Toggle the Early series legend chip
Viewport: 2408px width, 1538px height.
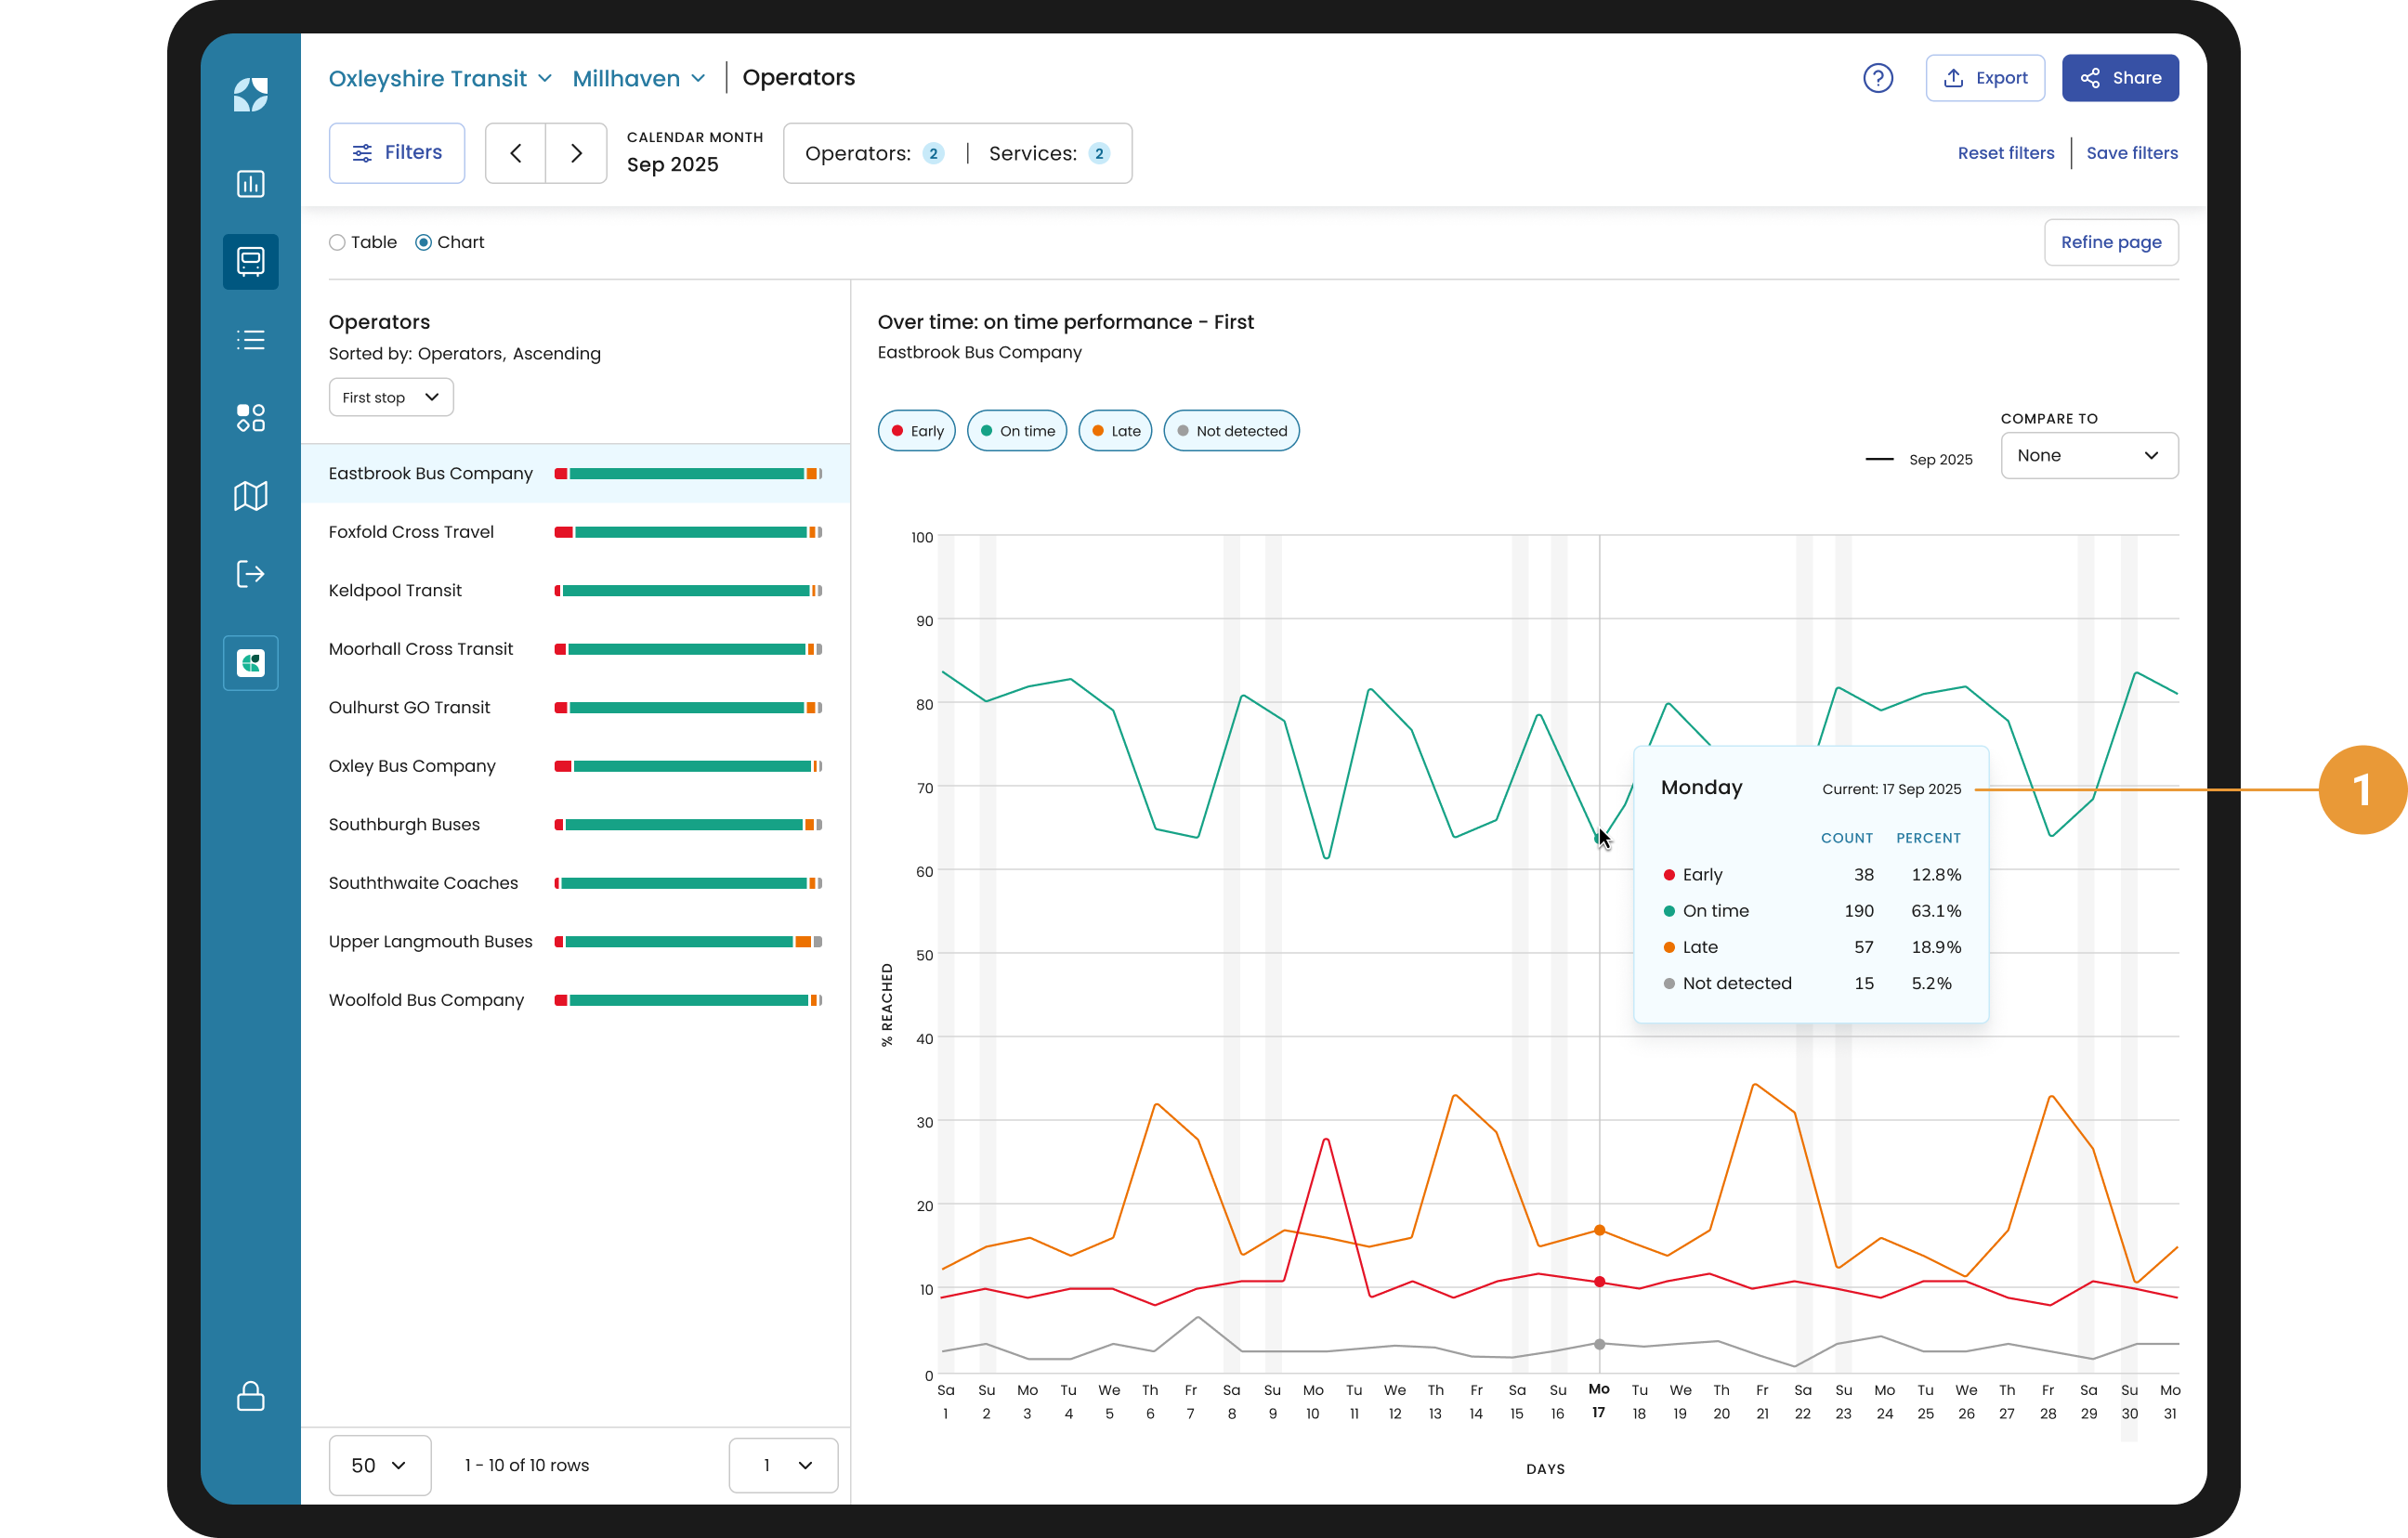coord(916,431)
